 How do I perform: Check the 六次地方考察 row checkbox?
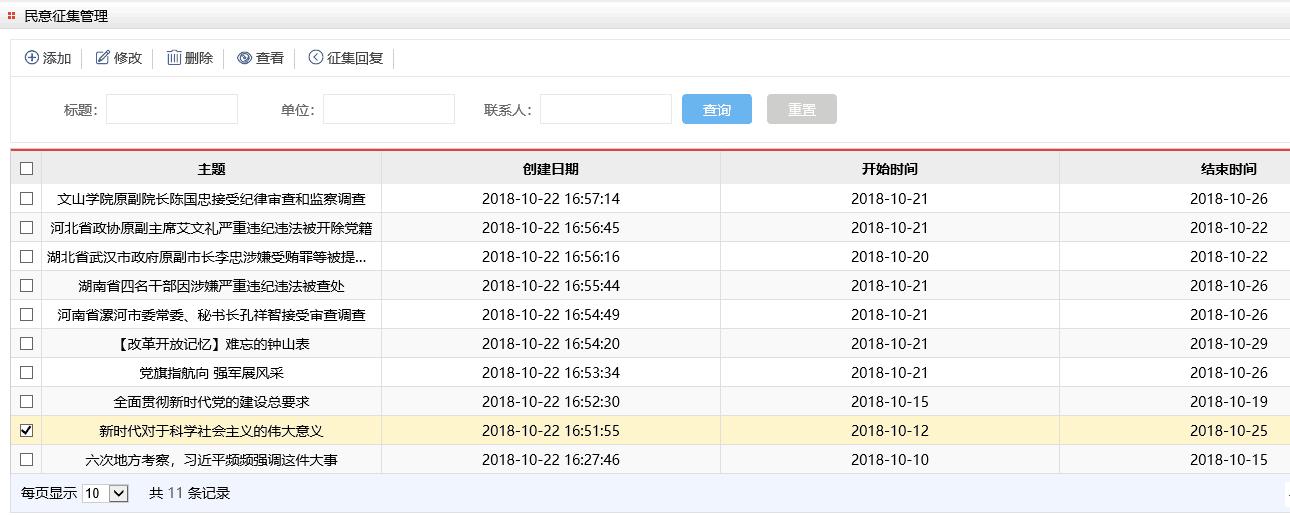click(x=26, y=459)
